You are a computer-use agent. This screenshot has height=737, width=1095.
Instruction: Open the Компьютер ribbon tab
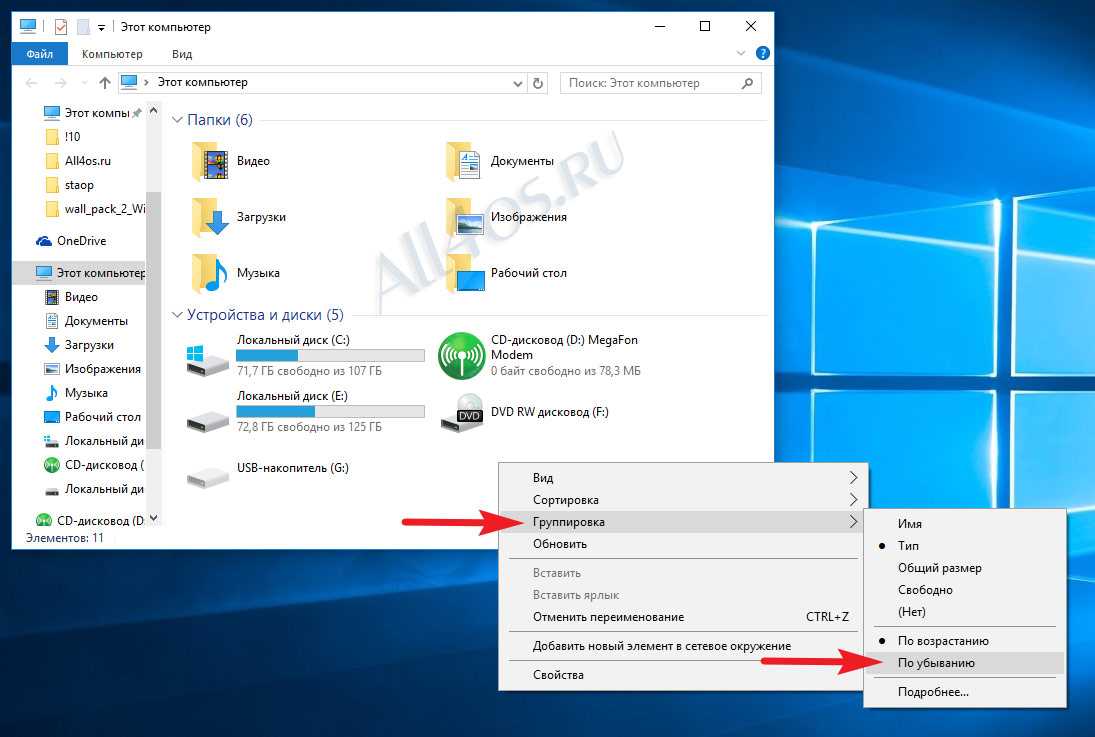[x=112, y=54]
